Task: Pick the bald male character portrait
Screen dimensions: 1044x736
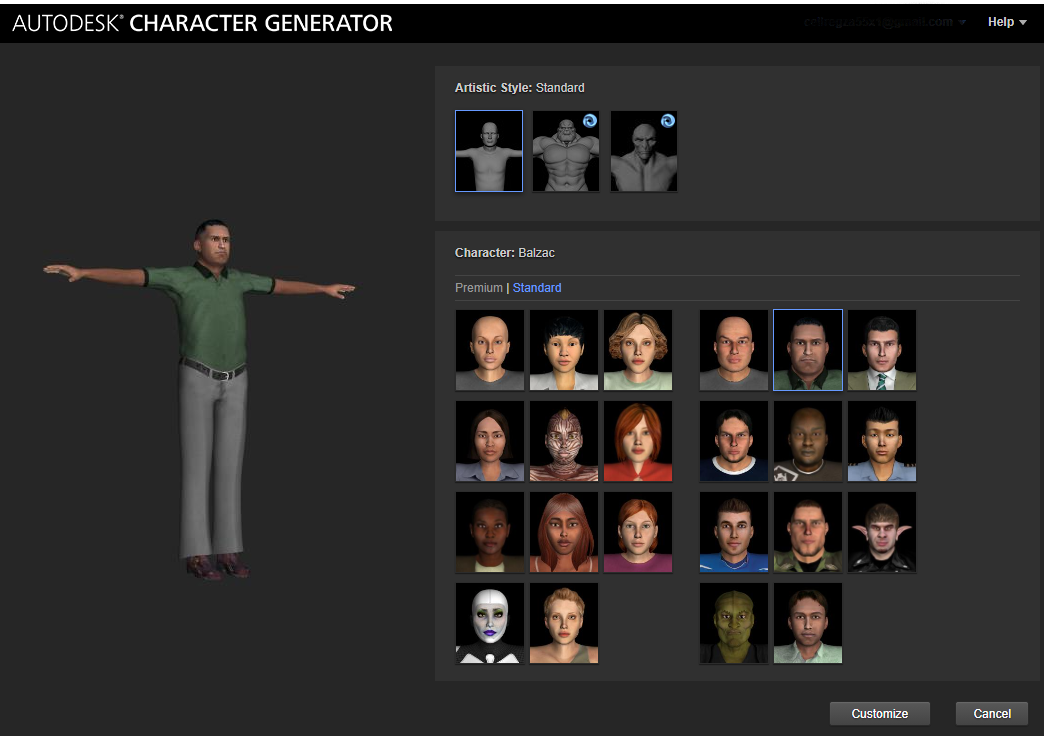Action: coord(734,350)
